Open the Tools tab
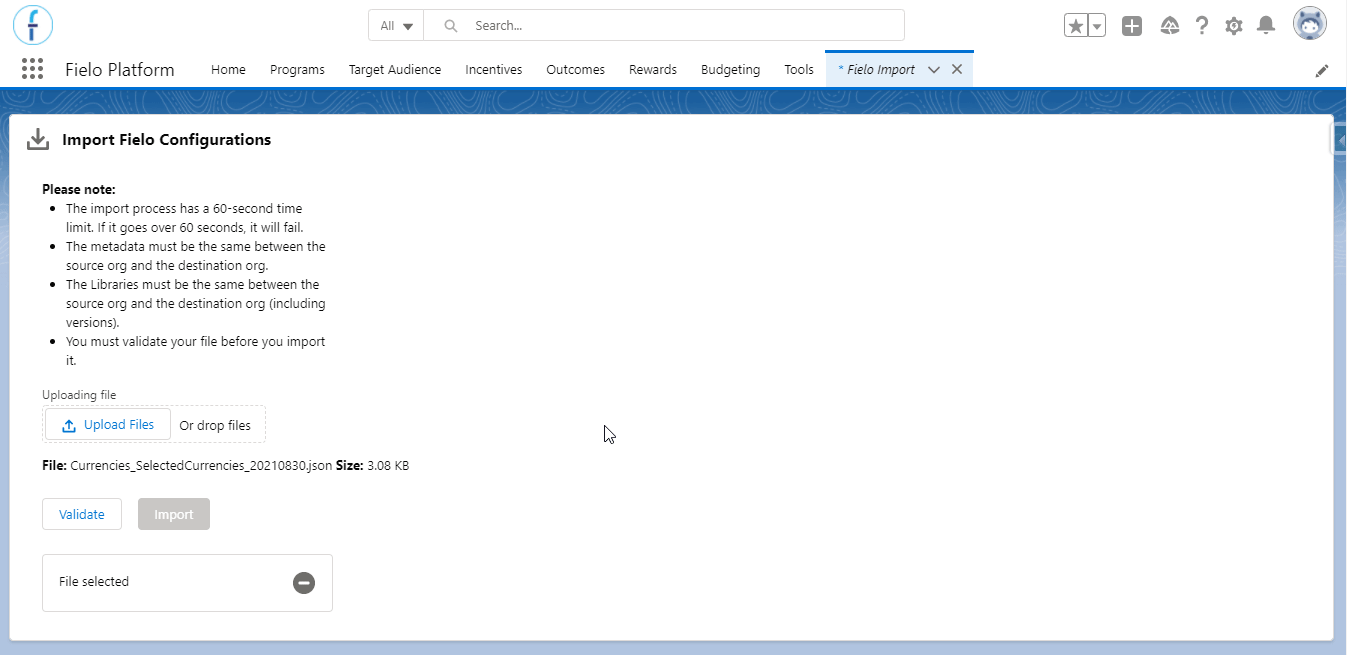 coord(799,70)
